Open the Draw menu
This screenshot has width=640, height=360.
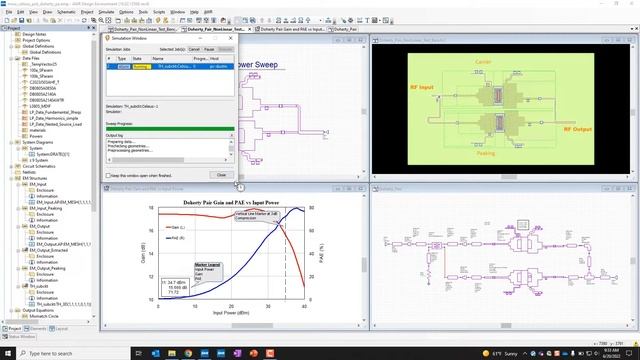click(x=47, y=12)
